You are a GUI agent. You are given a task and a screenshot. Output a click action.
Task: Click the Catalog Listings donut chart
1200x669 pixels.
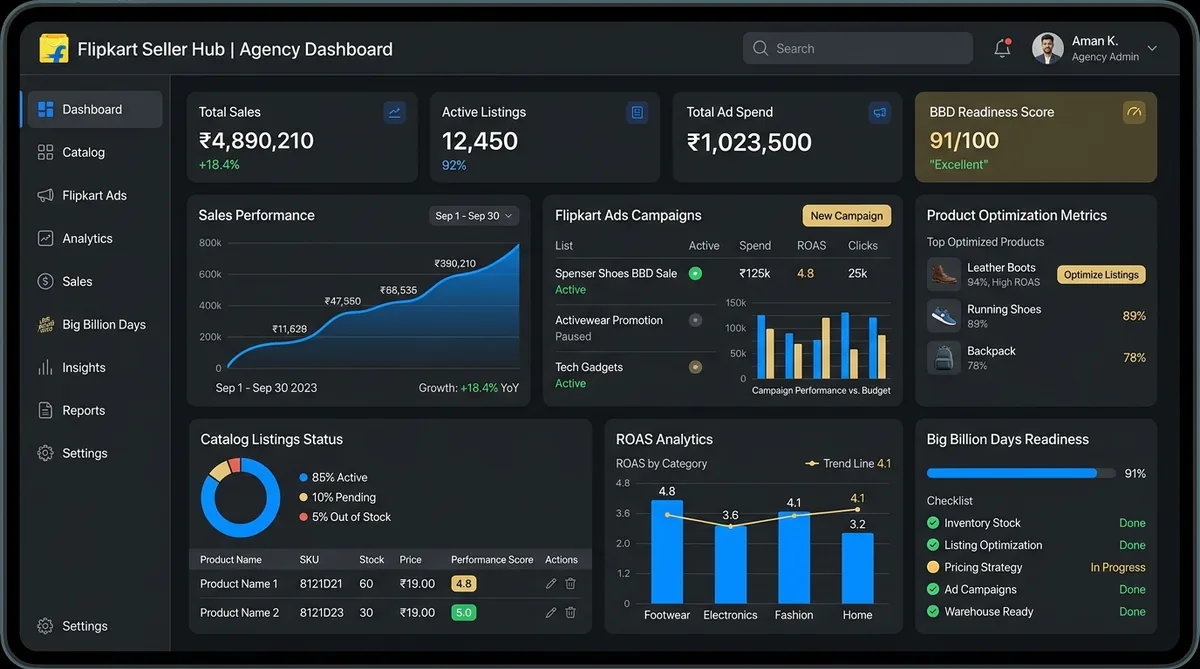click(240, 497)
